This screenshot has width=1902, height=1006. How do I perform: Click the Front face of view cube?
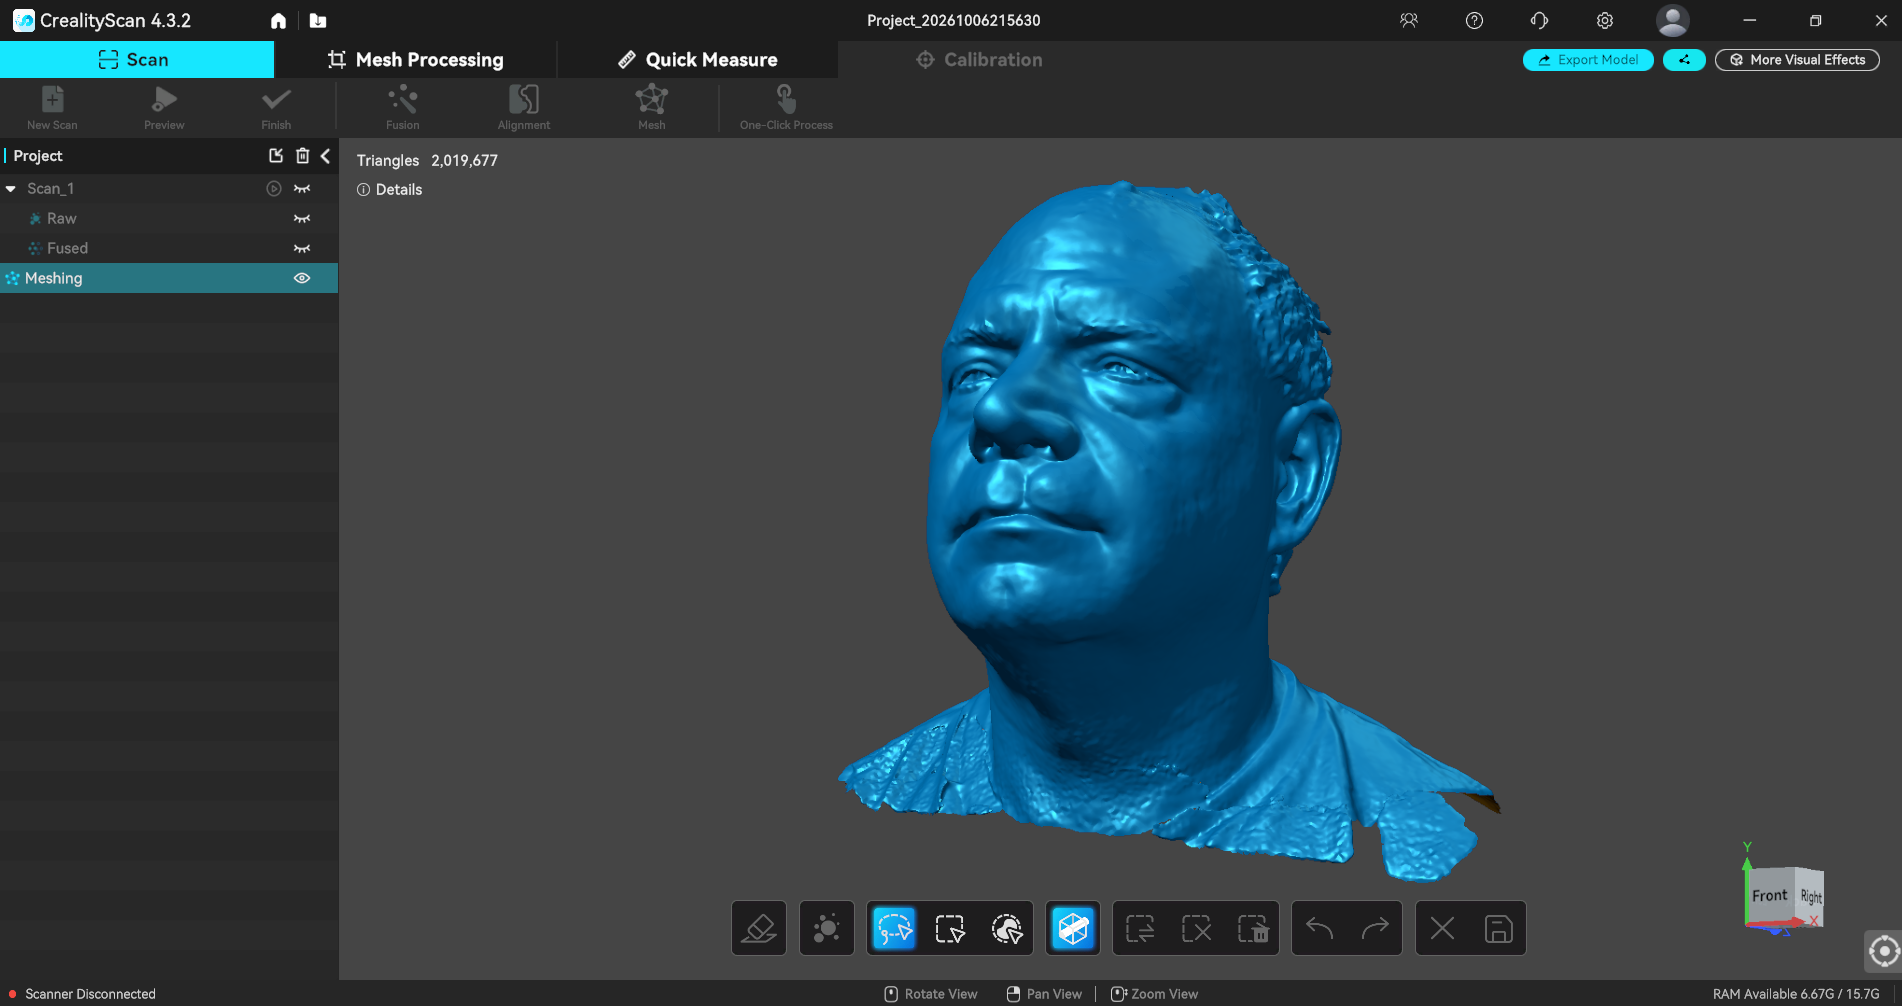coord(1769,896)
